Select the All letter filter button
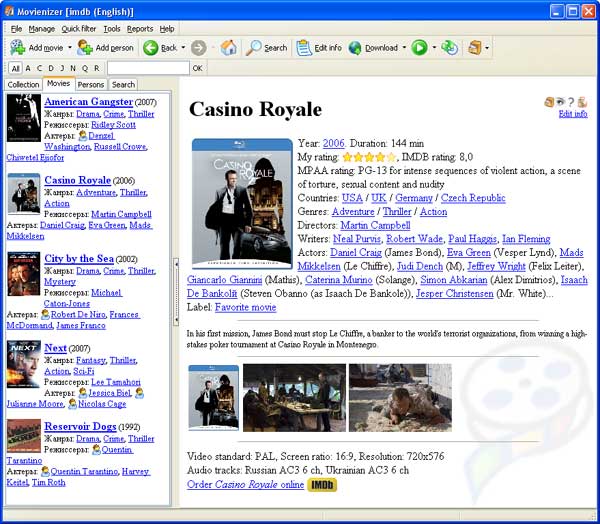This screenshot has width=600, height=524. pos(15,68)
